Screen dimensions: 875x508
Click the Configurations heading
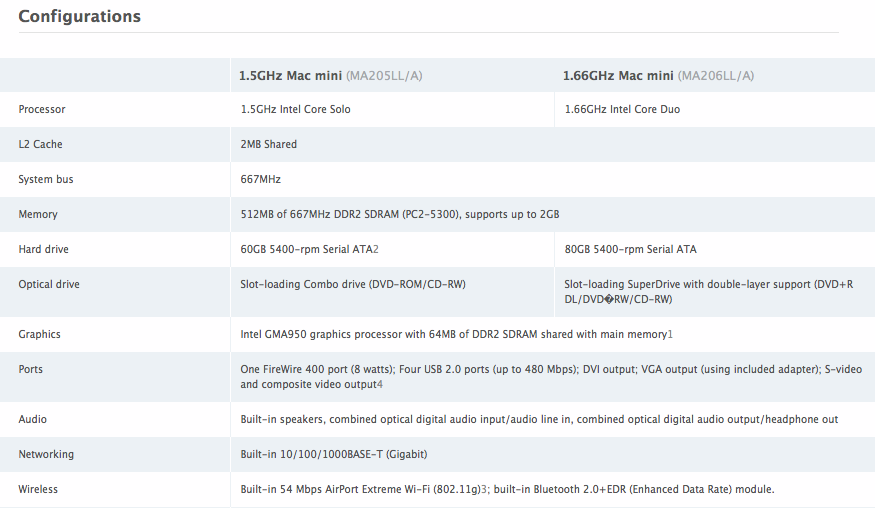tap(79, 17)
